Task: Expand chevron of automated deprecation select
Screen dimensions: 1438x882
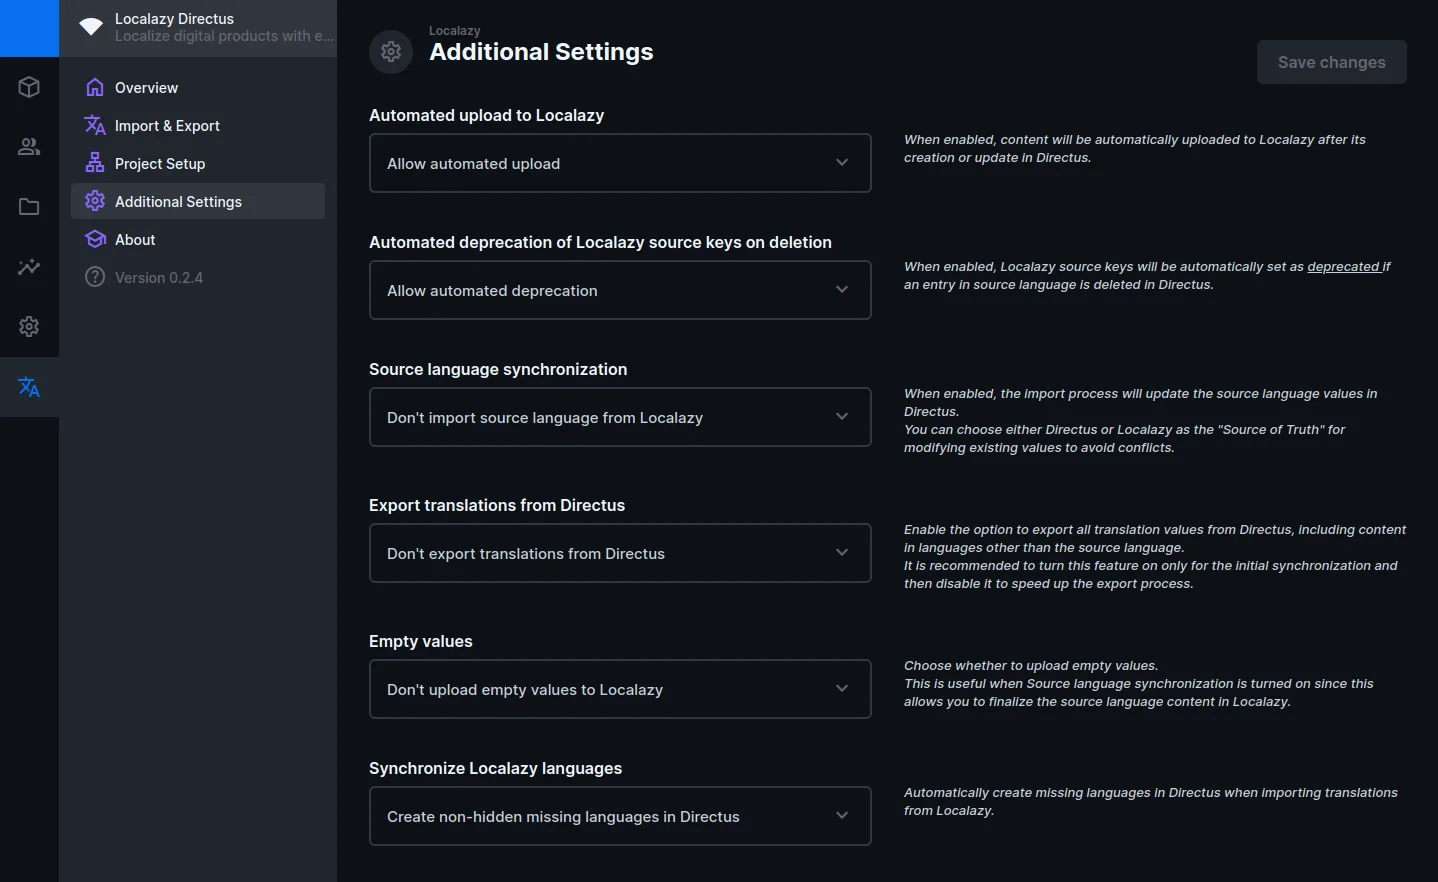Action: 842,290
